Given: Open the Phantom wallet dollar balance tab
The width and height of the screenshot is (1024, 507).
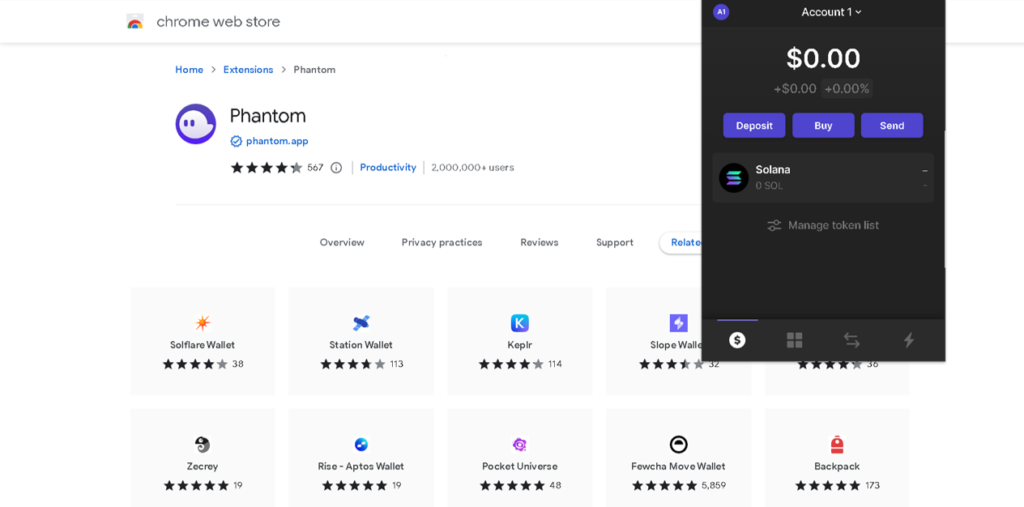Looking at the screenshot, I should click(x=737, y=340).
